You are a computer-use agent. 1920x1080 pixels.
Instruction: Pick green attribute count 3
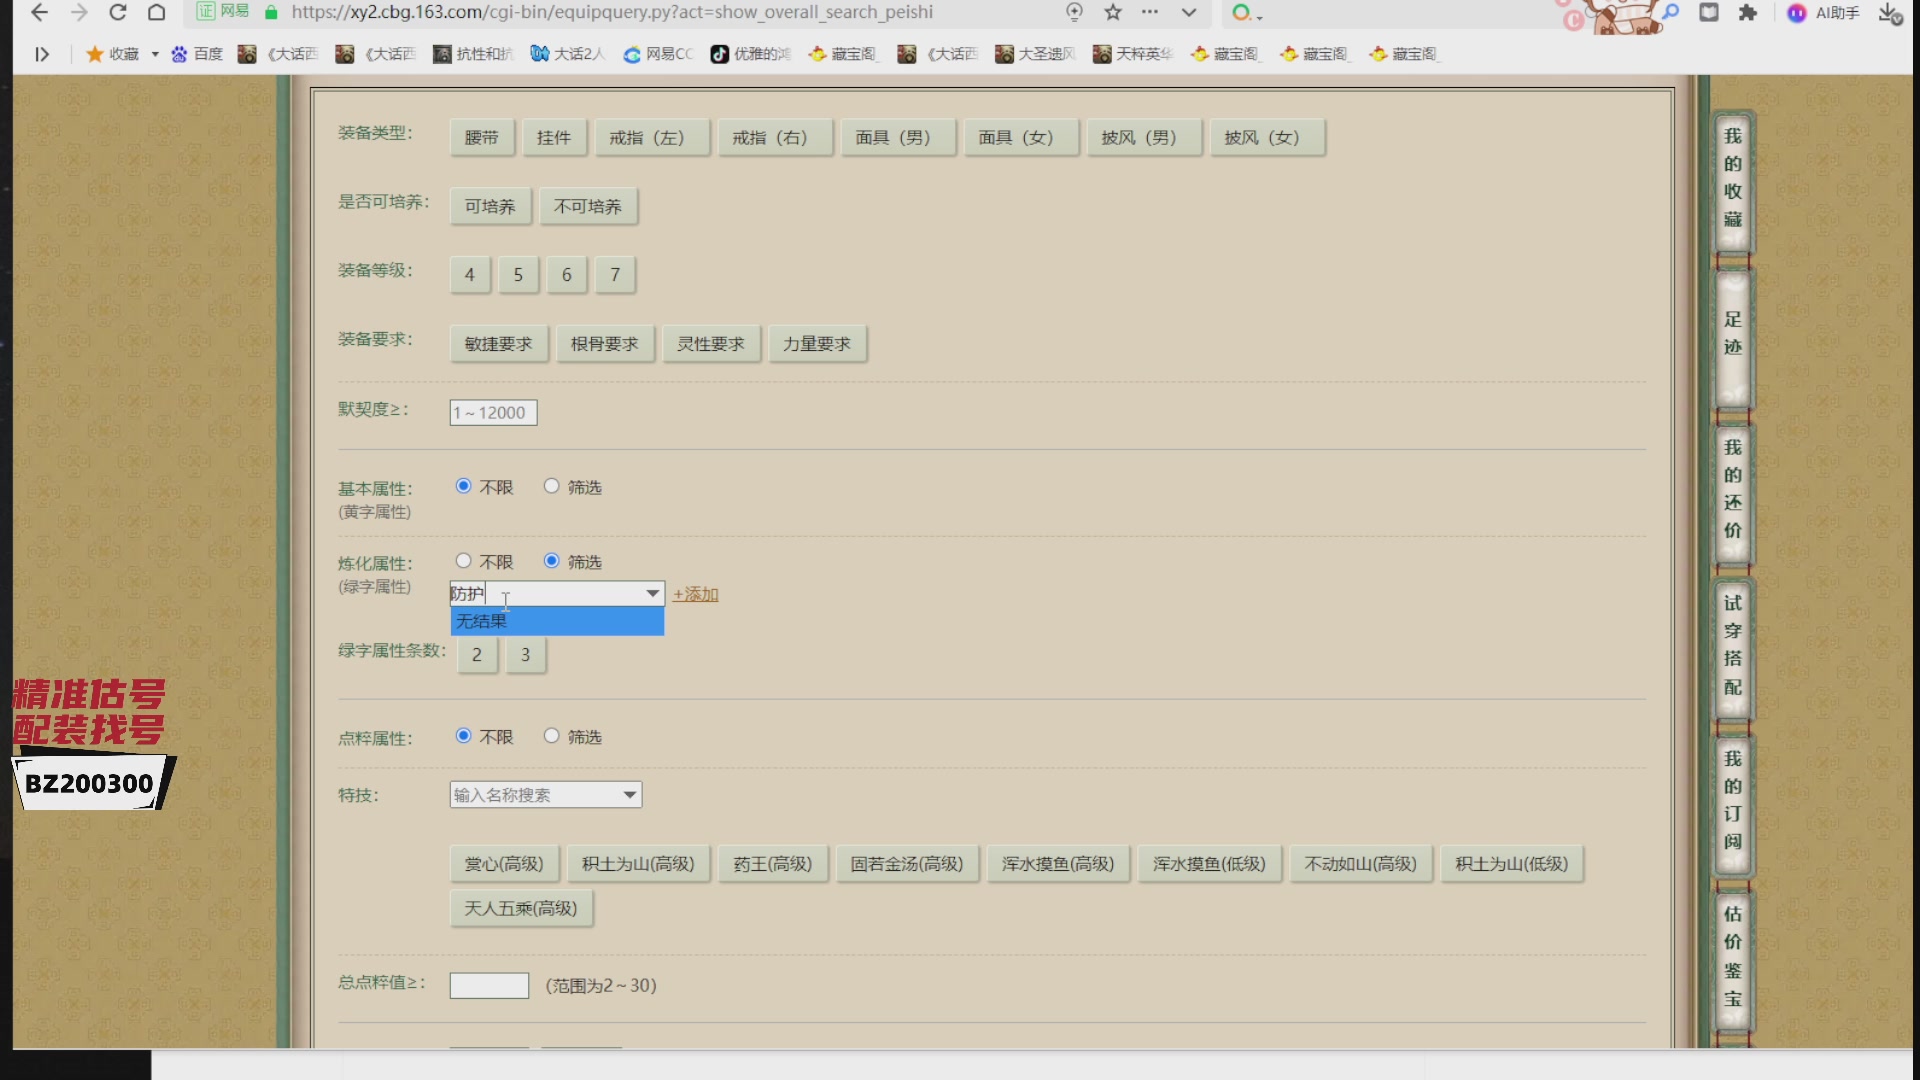[526, 654]
